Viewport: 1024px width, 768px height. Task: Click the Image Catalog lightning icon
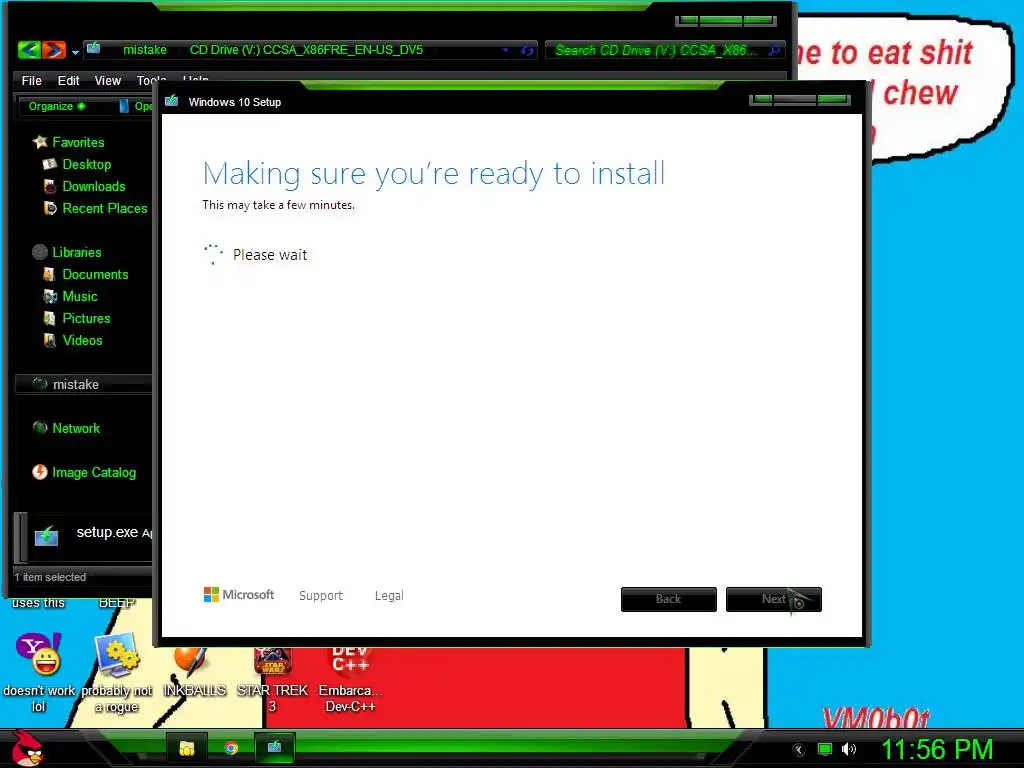click(40, 472)
